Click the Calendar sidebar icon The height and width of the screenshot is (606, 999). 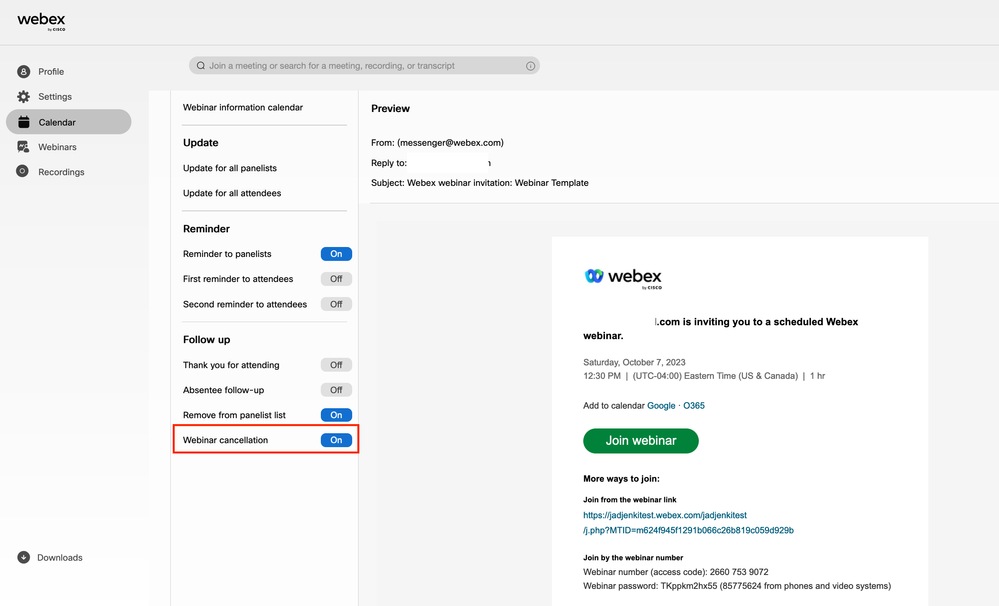point(22,121)
